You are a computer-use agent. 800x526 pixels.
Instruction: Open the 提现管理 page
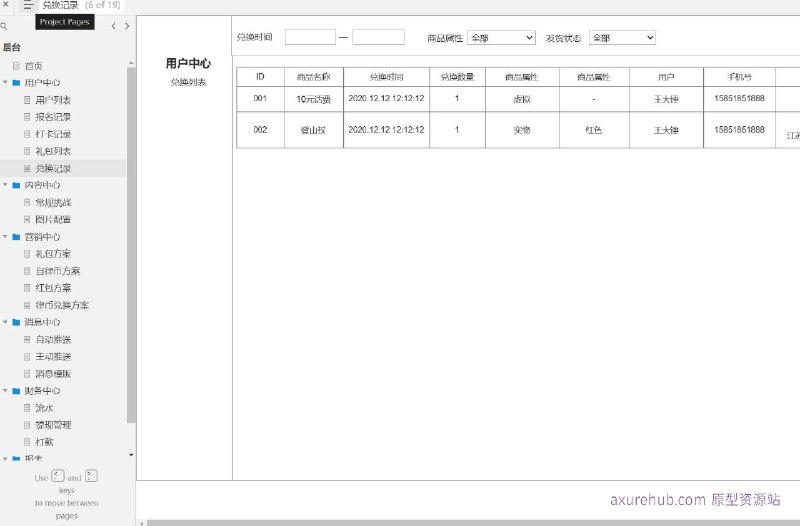(53, 424)
